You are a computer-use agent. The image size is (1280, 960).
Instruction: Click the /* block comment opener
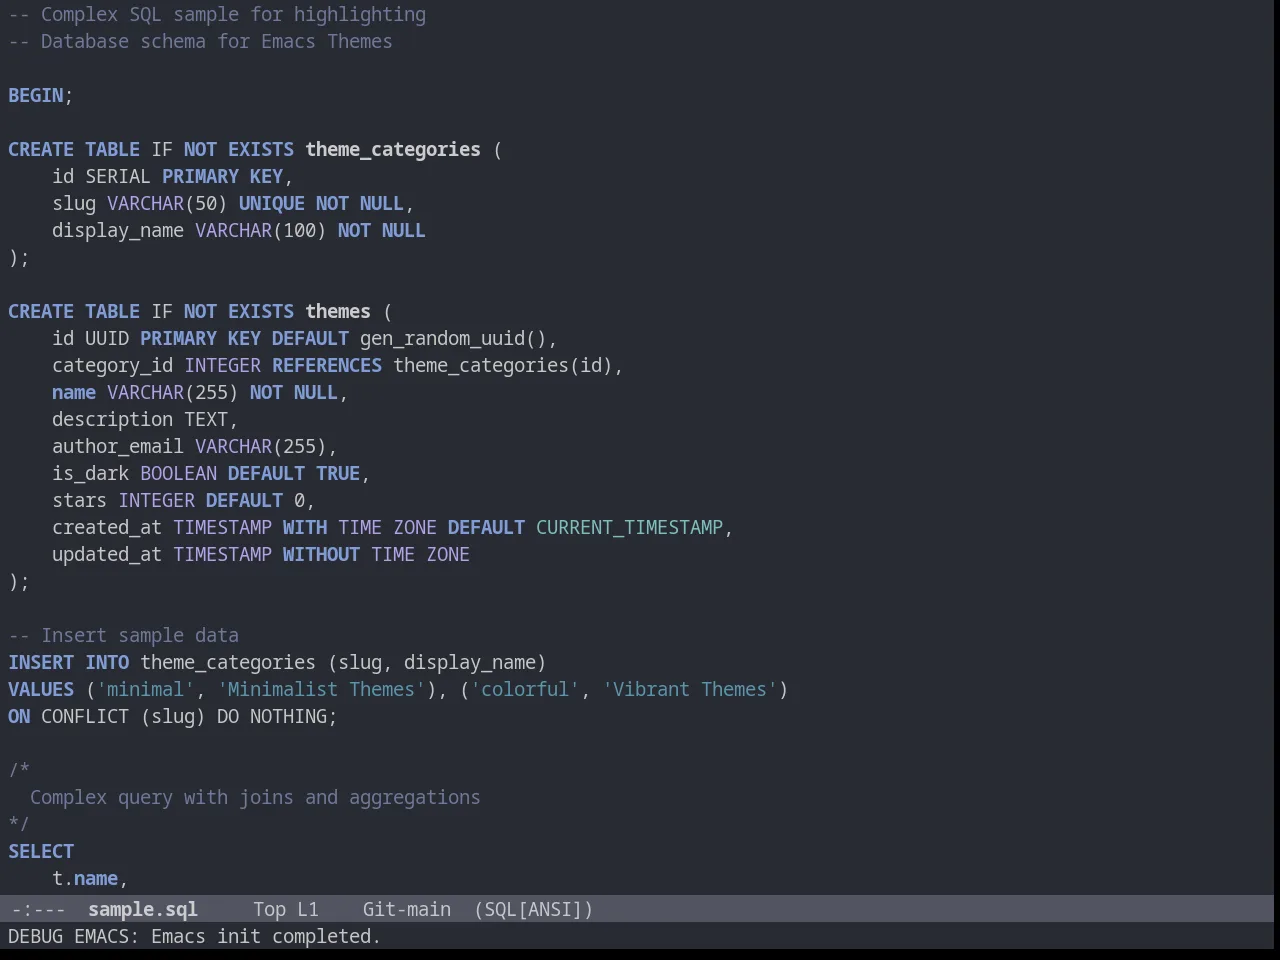coord(19,770)
